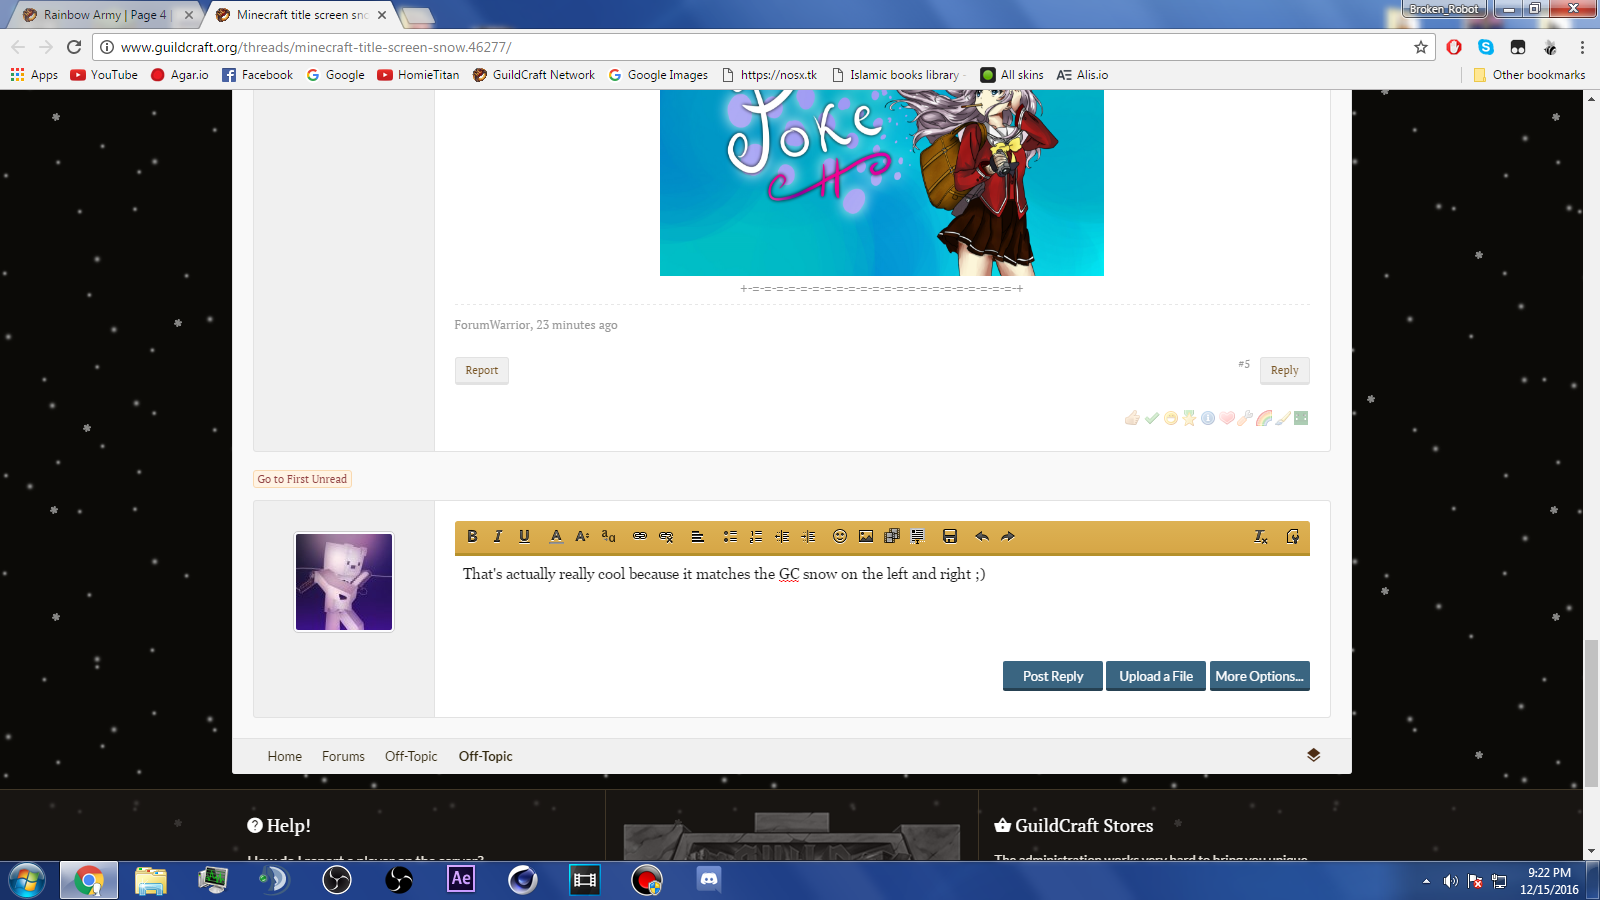Image resolution: width=1600 pixels, height=900 pixels.
Task: Open the AdBlock red hand extension
Action: 1454,47
